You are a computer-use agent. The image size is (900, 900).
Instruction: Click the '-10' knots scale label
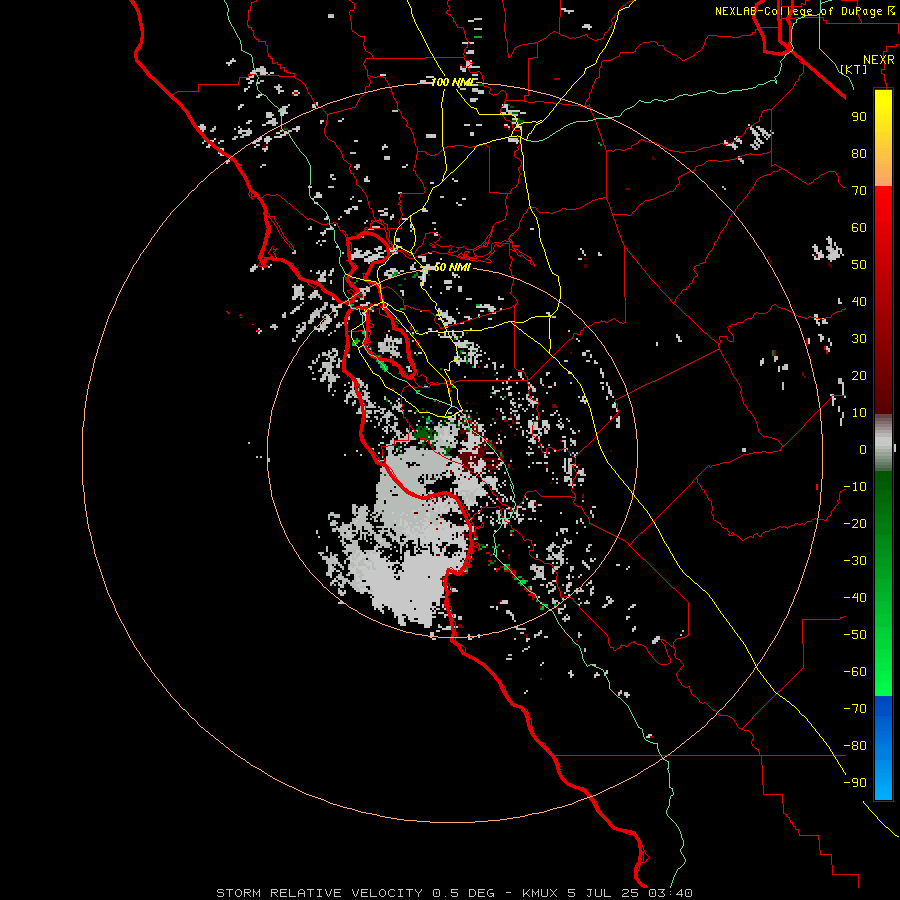[855, 487]
